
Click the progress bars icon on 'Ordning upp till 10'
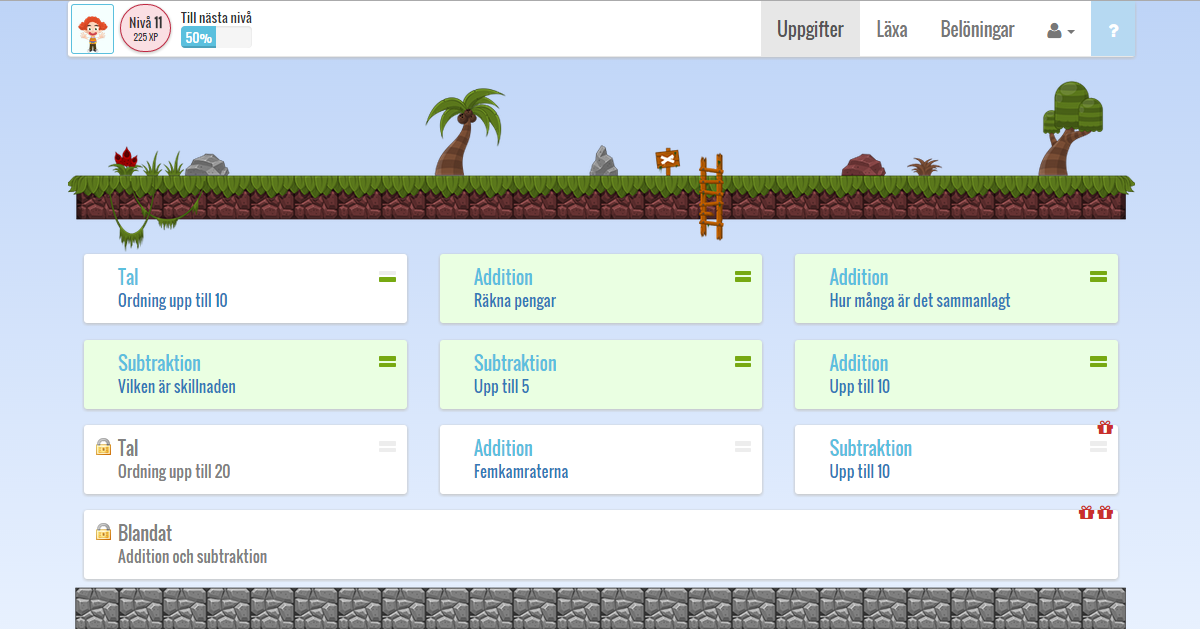tap(388, 277)
